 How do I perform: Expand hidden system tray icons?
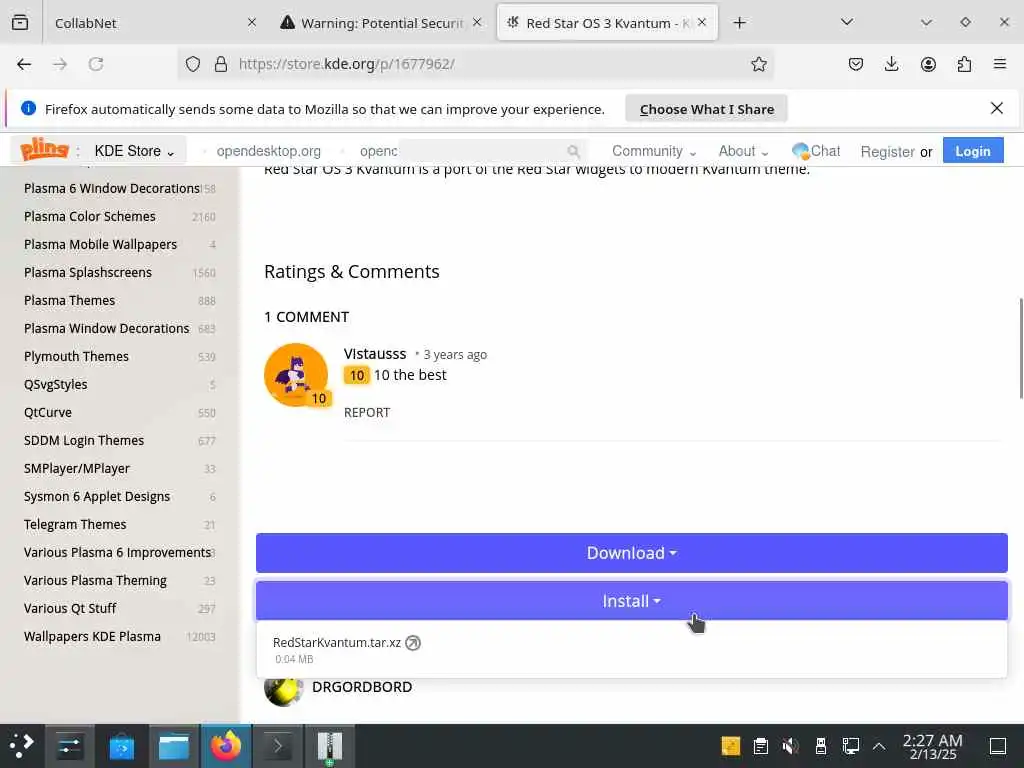tap(879, 746)
